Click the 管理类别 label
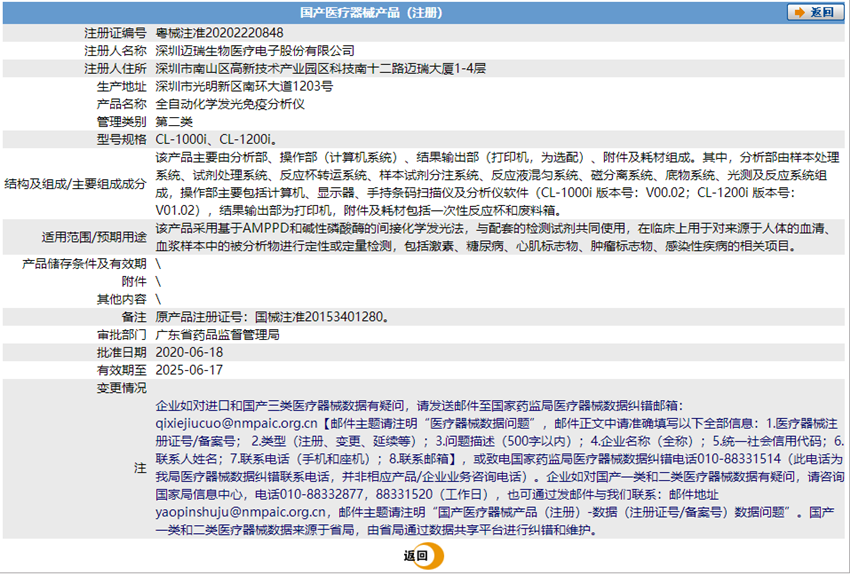 [x=121, y=122]
